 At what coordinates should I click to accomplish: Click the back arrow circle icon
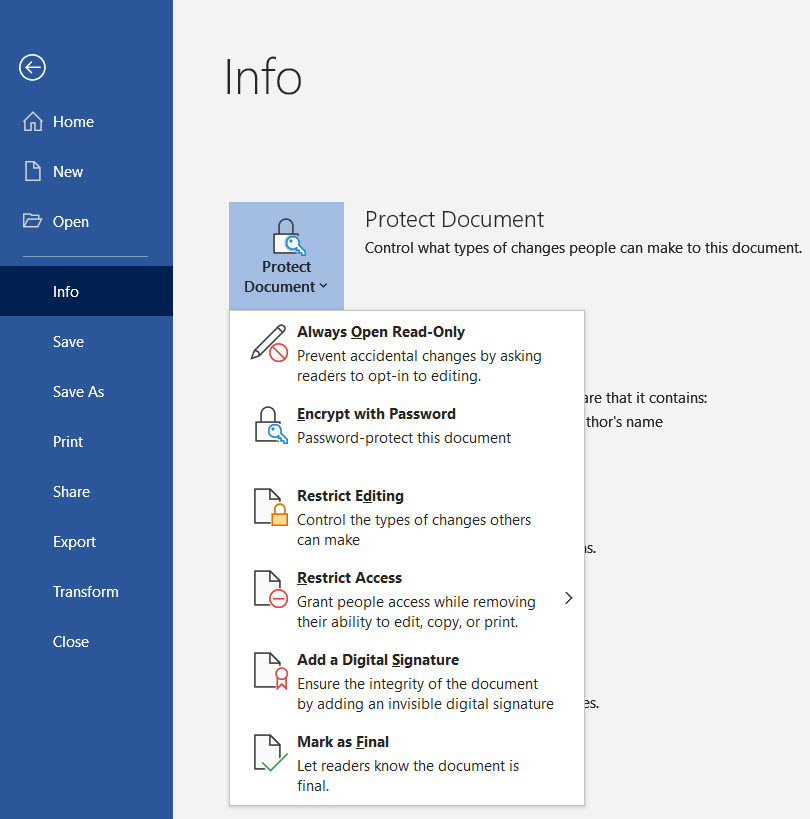[x=32, y=67]
